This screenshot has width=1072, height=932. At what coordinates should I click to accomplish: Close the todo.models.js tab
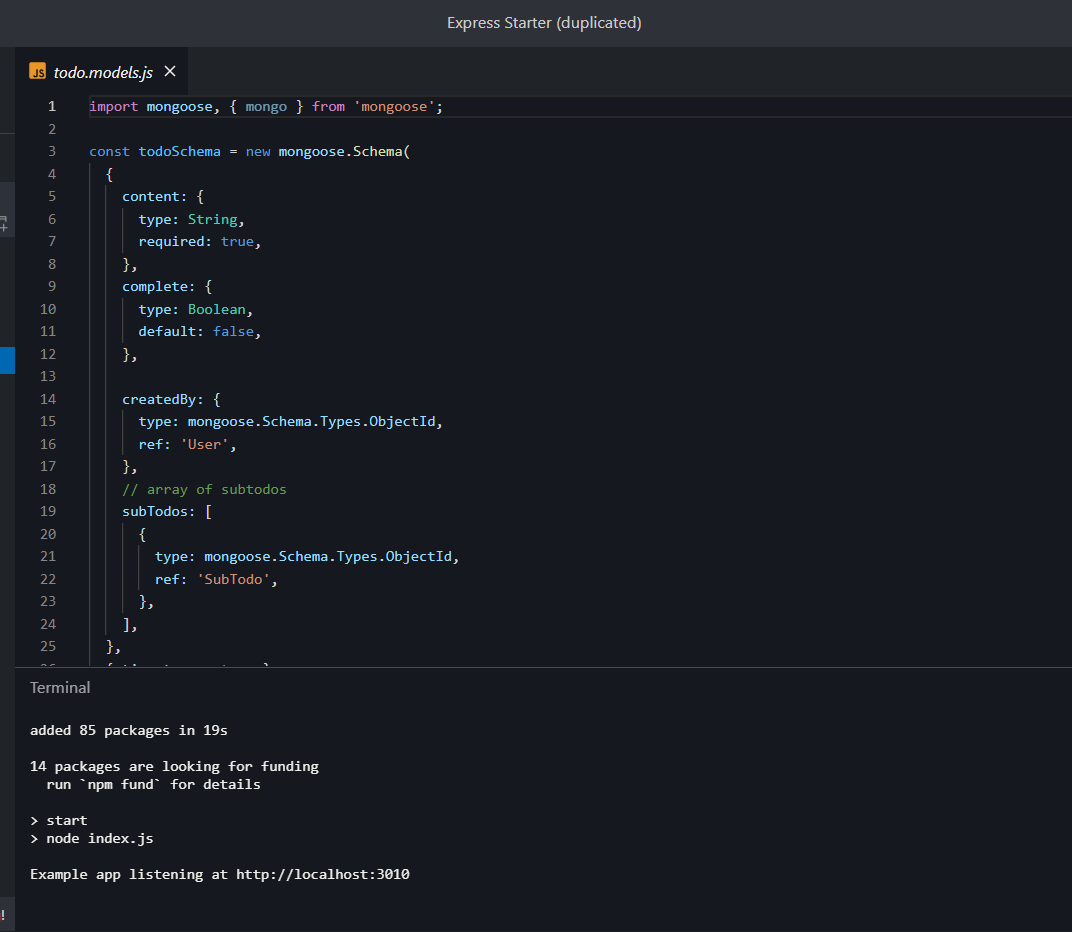(x=170, y=71)
